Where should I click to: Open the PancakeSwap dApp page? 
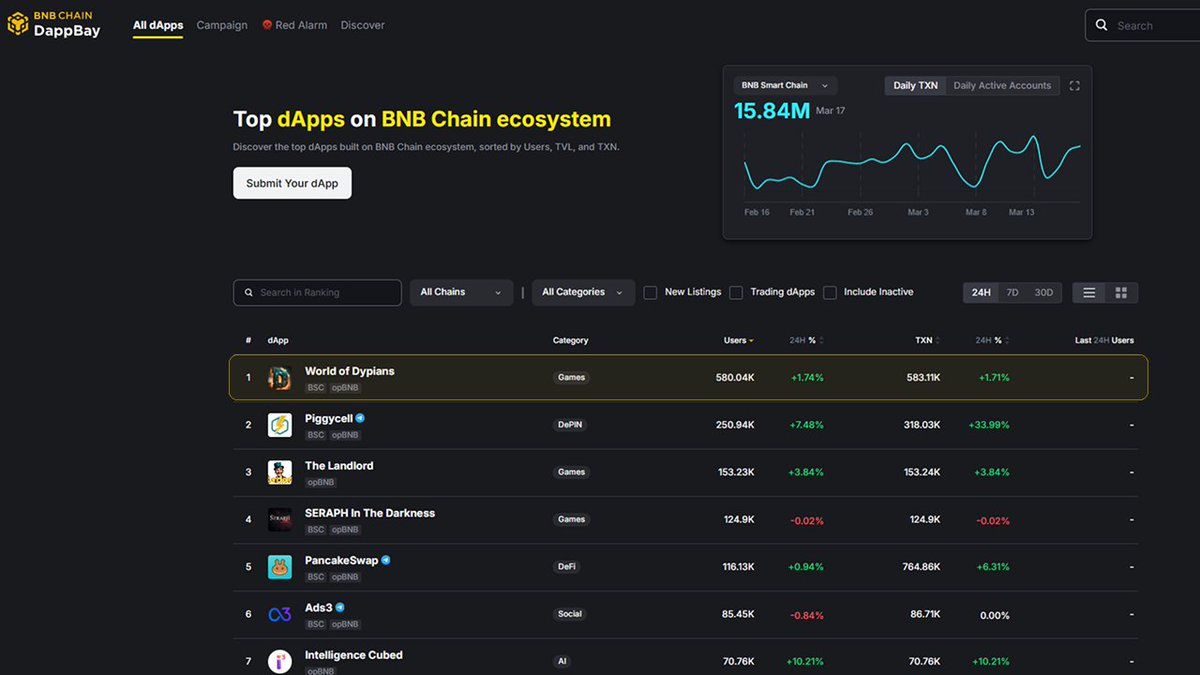pos(341,560)
